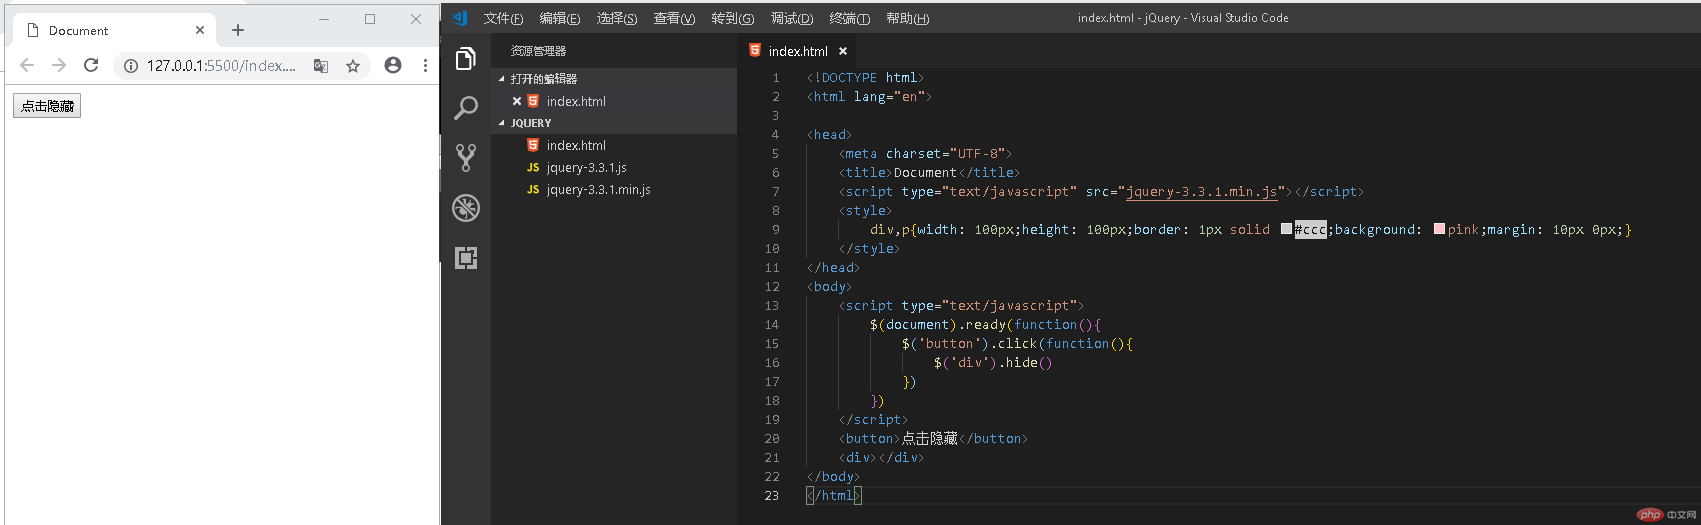Open Chrome three-dot menu

tap(425, 65)
